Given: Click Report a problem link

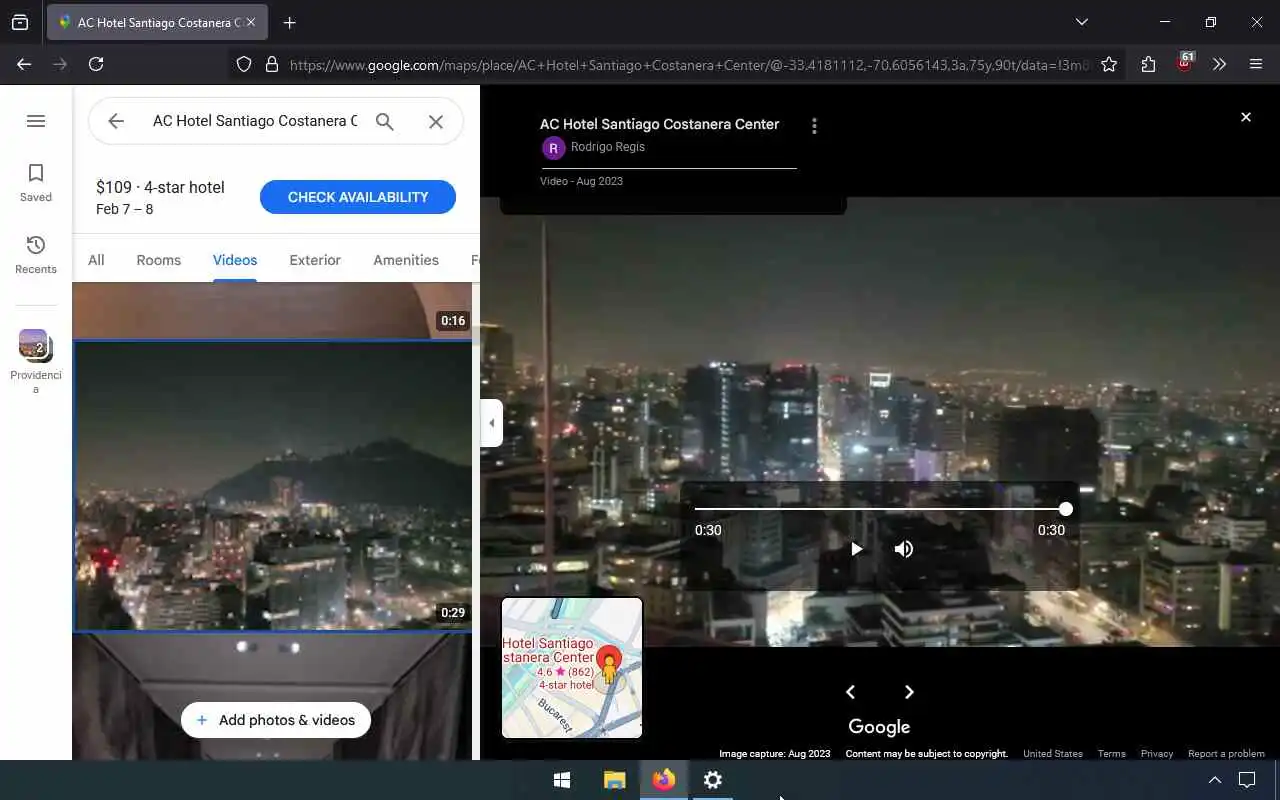Looking at the screenshot, I should (x=1226, y=754).
